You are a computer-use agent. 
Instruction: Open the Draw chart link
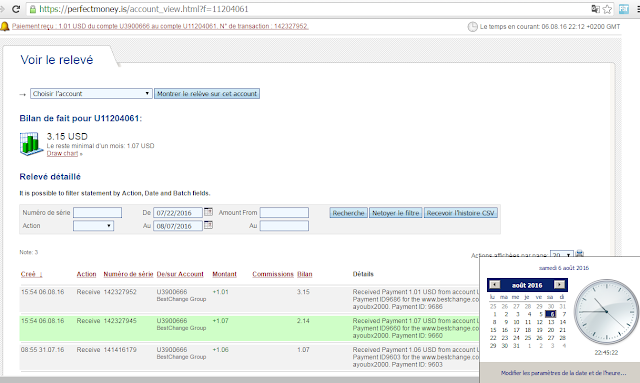pos(62,154)
